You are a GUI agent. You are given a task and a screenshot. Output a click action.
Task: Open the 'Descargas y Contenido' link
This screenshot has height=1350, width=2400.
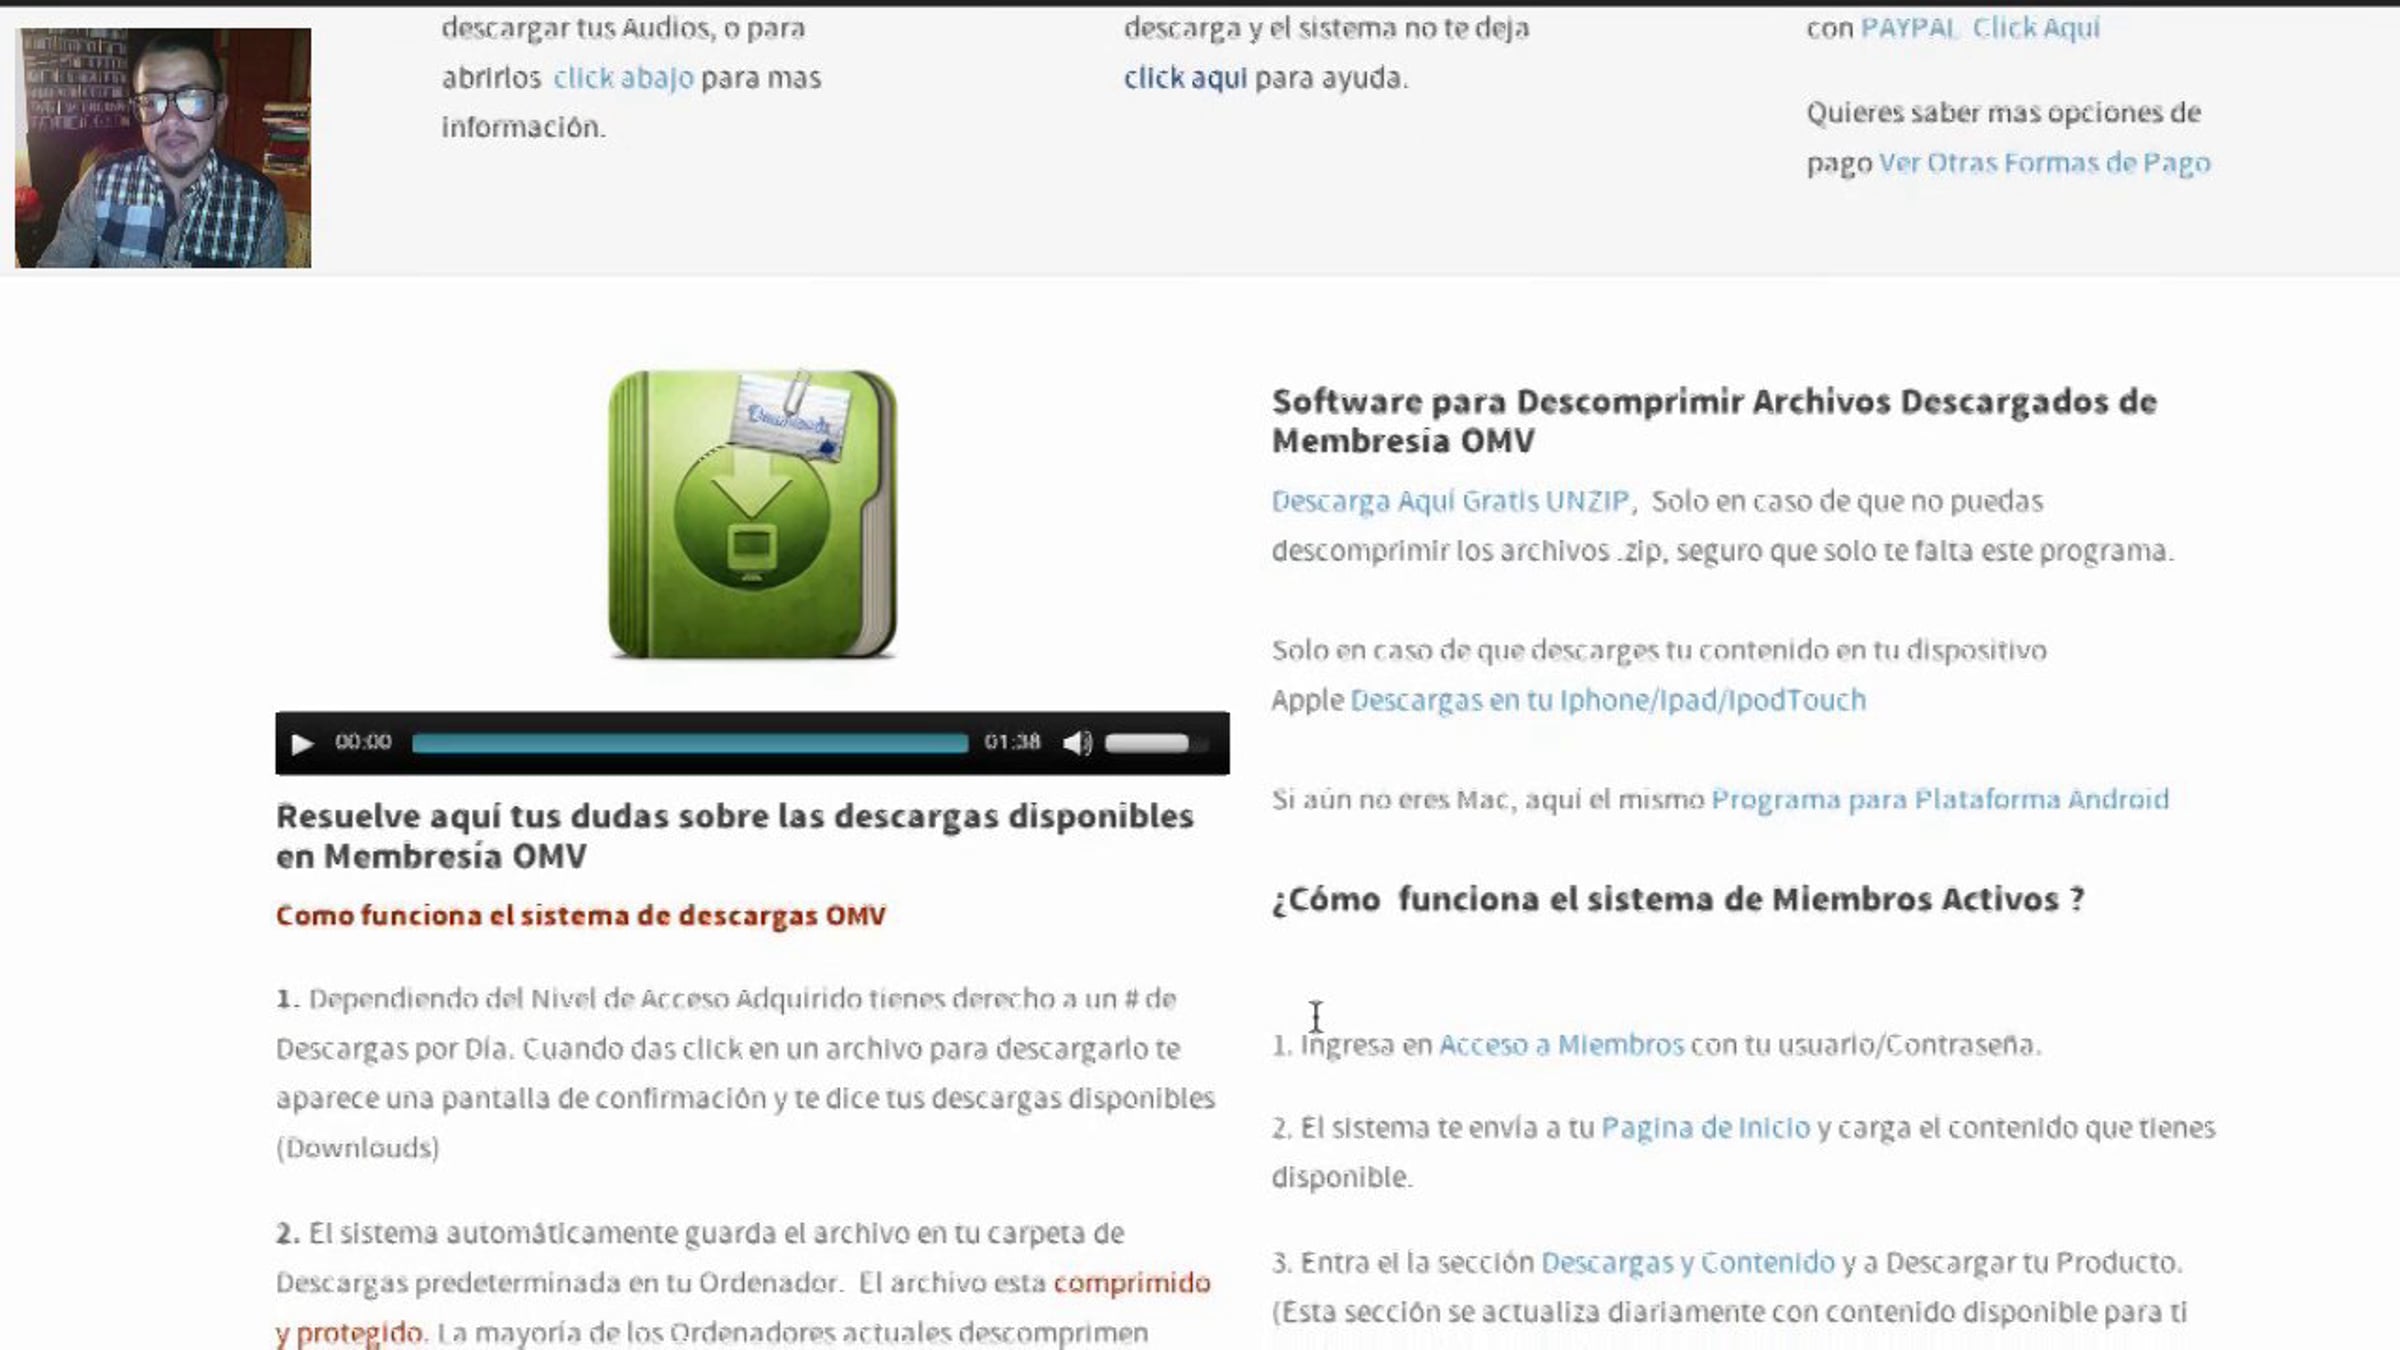[1687, 1263]
